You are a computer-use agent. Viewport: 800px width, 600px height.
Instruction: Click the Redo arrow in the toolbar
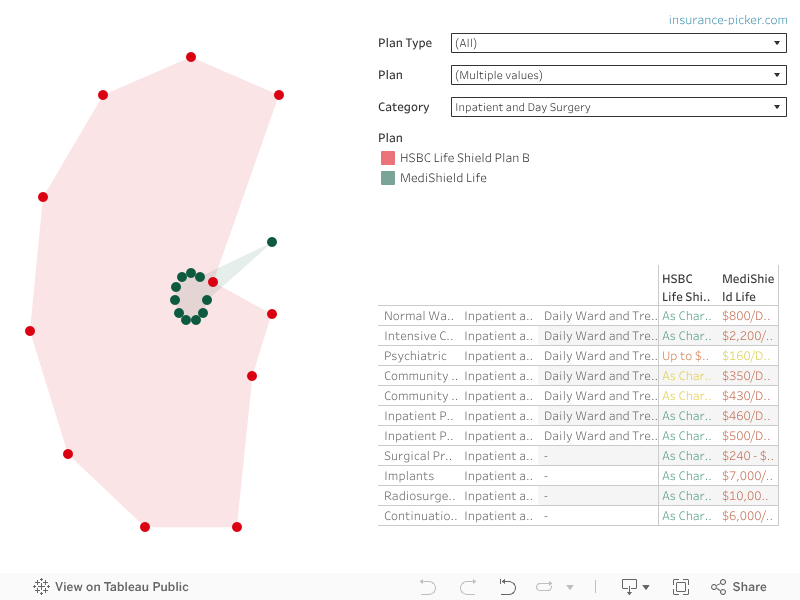pos(467,587)
